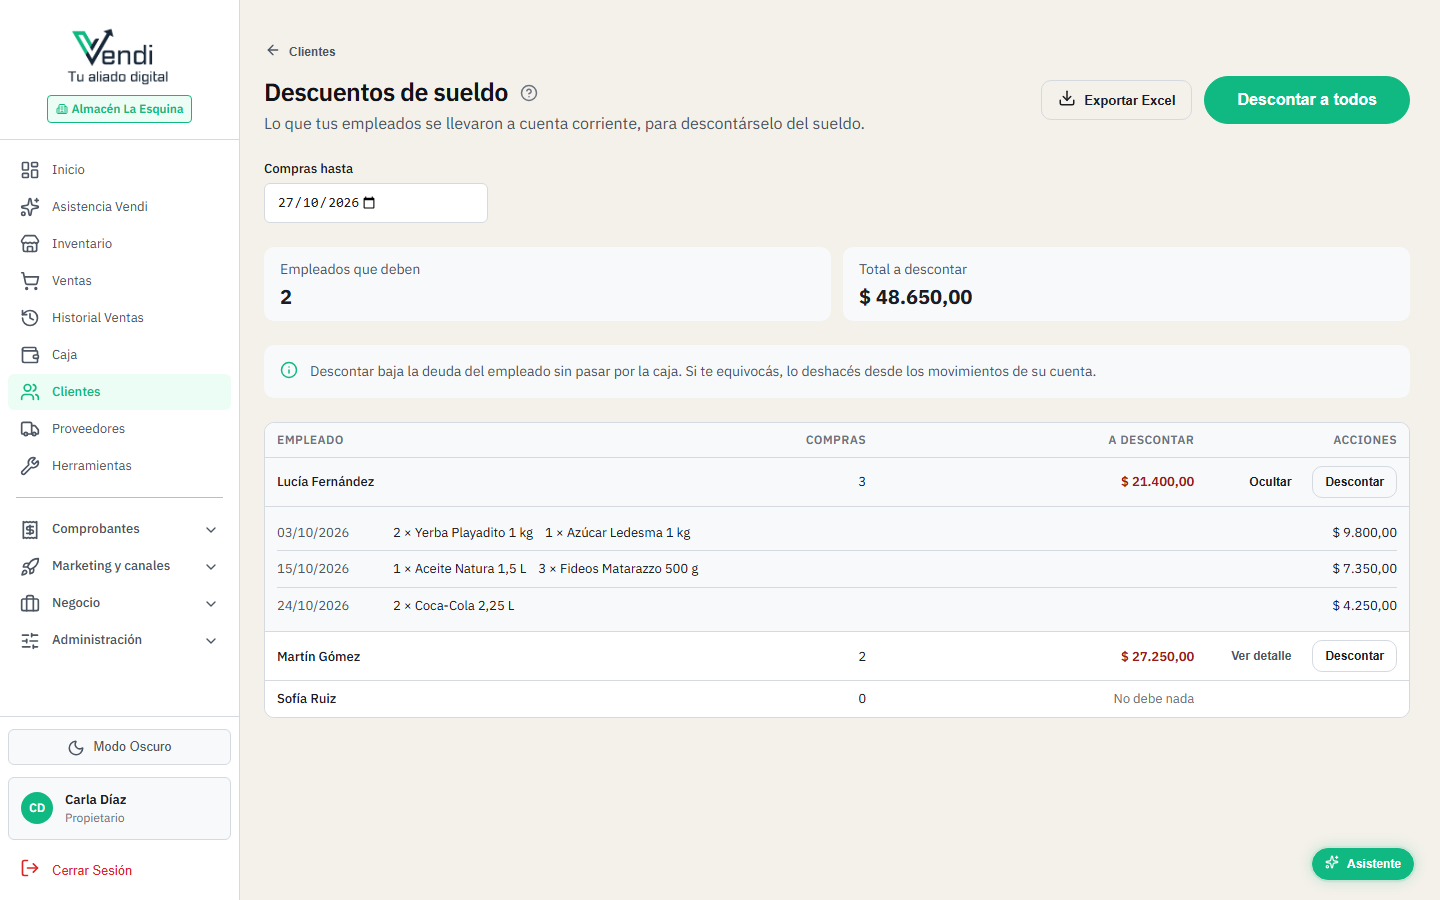Click the Almacén La Esquina store badge
This screenshot has height=900, width=1440.
tap(119, 109)
